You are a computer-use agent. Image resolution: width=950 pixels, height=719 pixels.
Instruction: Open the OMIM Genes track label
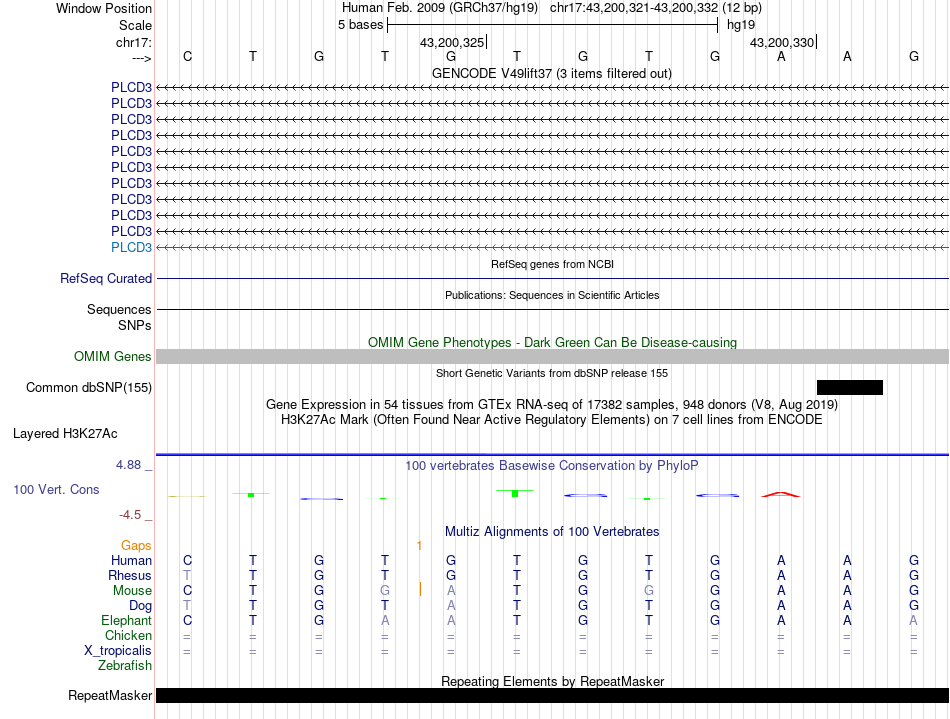[112, 356]
